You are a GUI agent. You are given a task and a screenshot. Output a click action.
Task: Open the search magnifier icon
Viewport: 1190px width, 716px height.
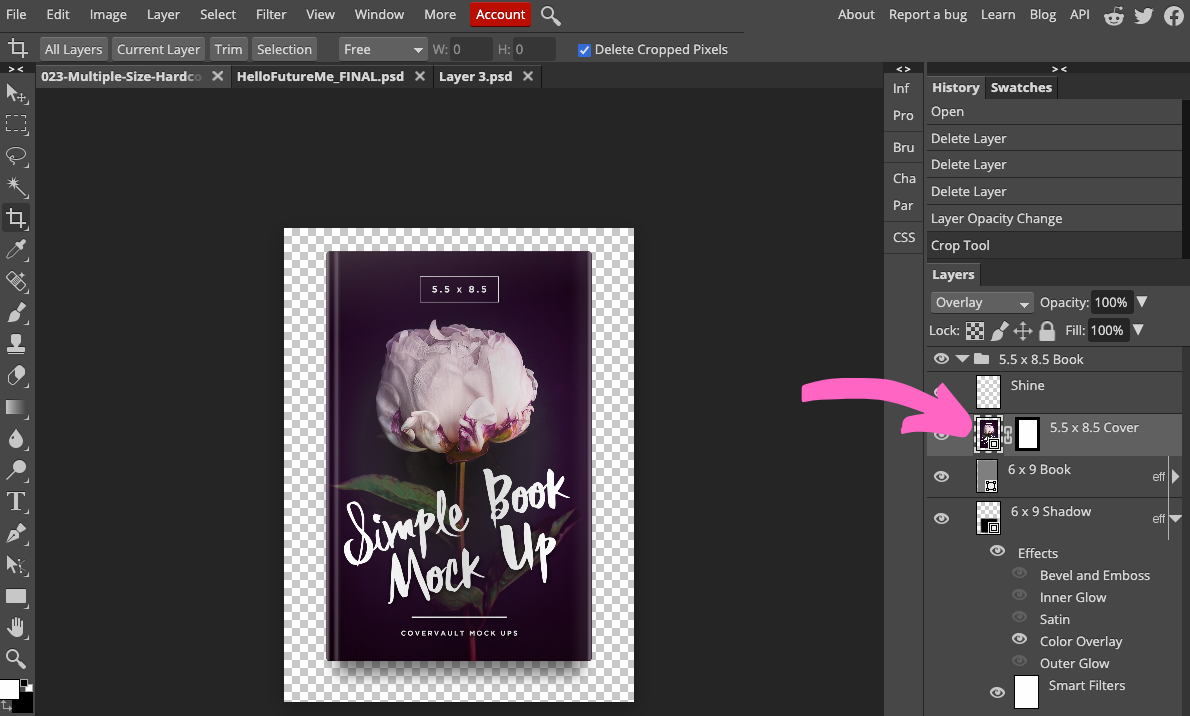coord(550,15)
